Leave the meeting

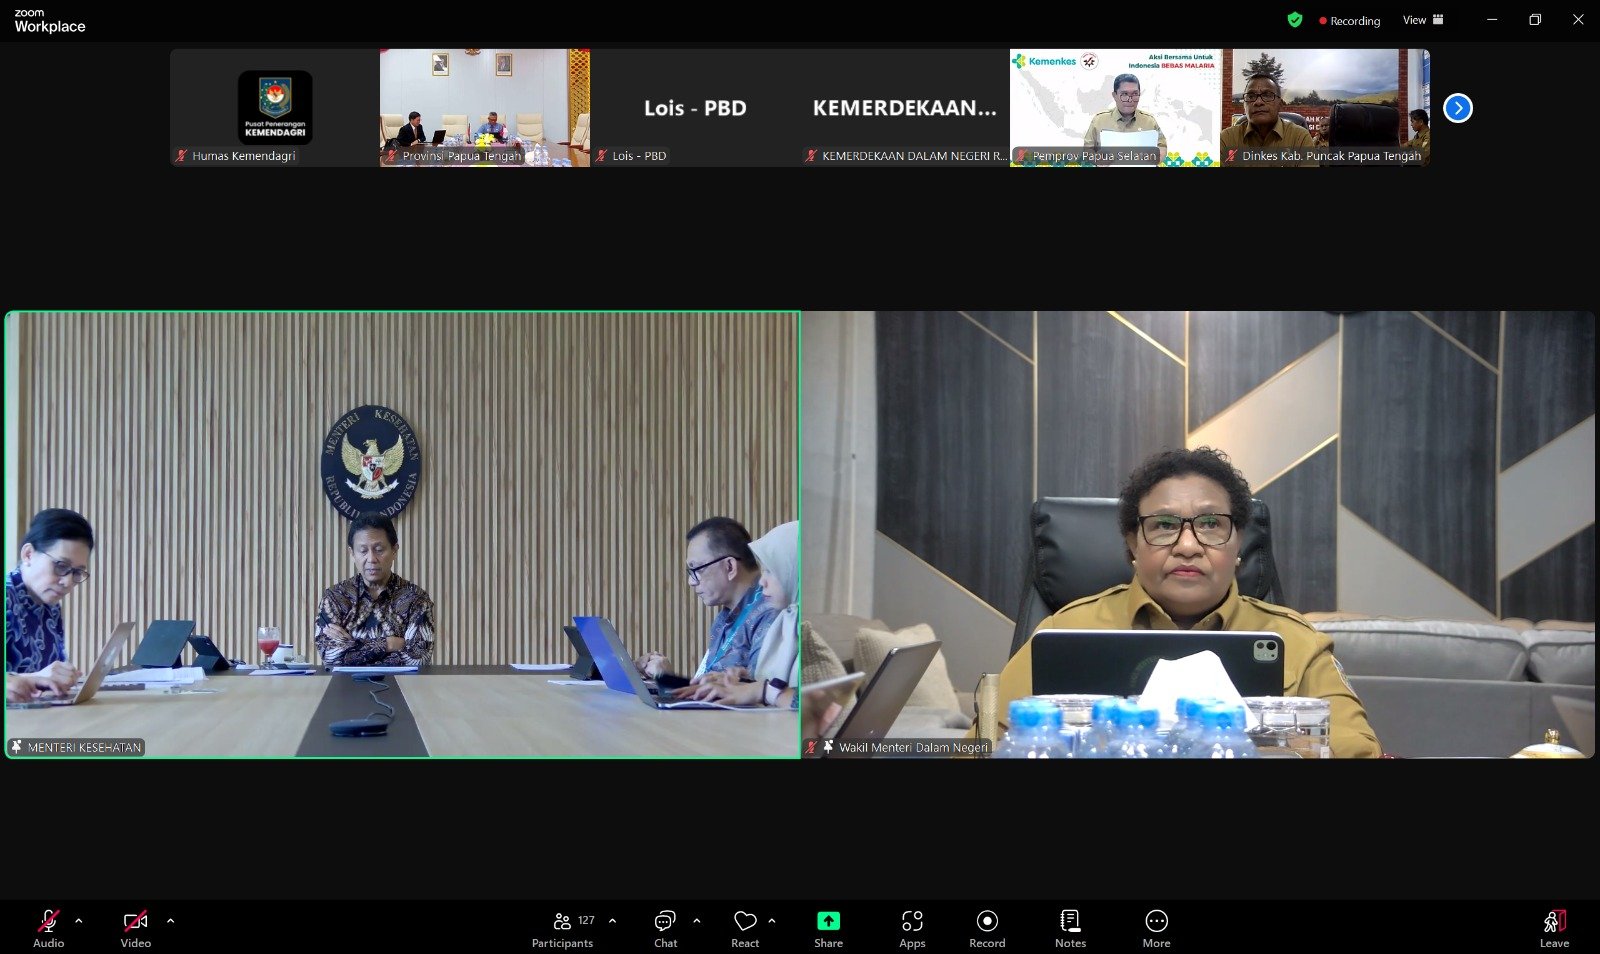[x=1554, y=927]
